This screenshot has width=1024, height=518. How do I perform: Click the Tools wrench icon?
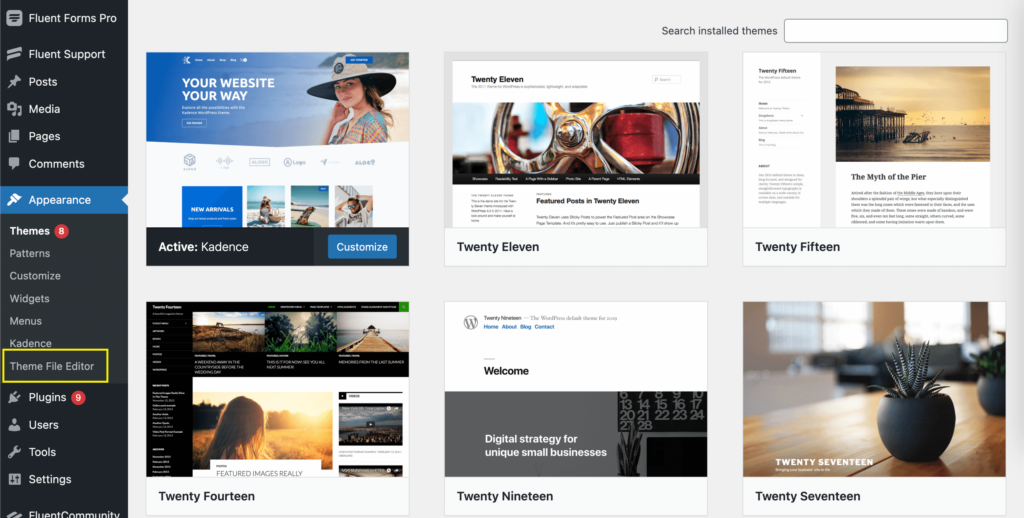(x=14, y=452)
